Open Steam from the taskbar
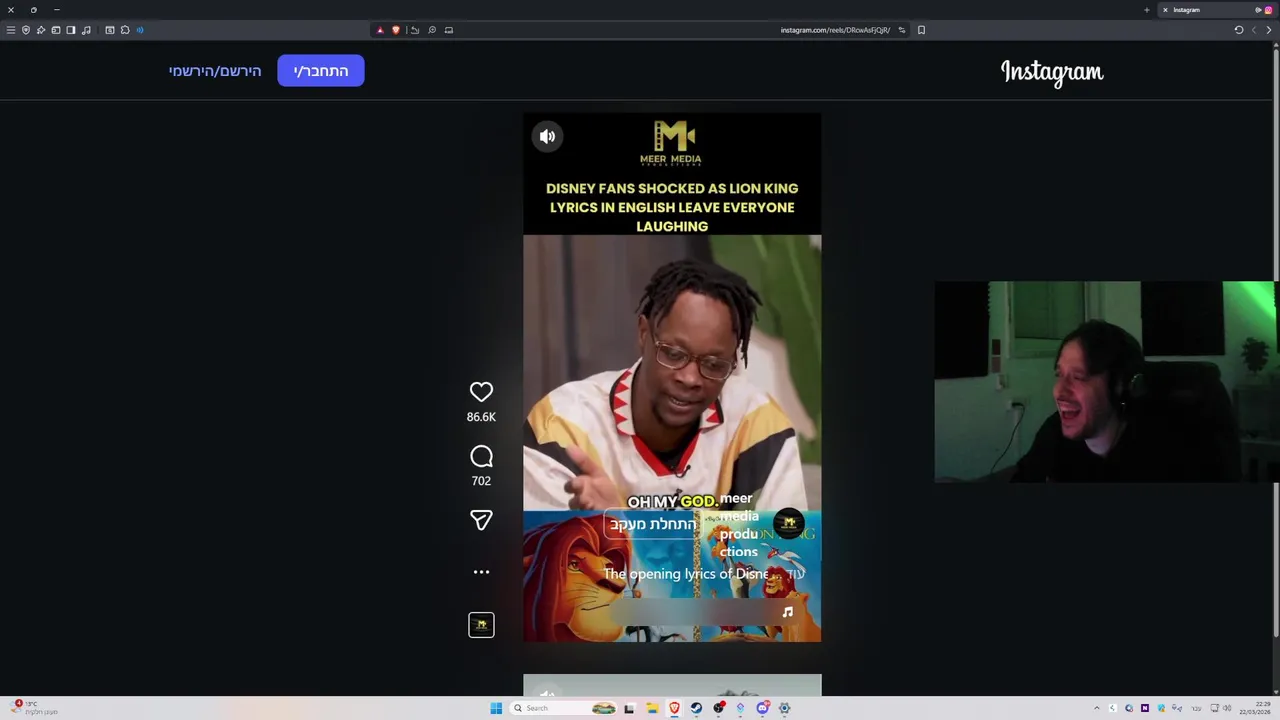The image size is (1280, 720). 696,708
